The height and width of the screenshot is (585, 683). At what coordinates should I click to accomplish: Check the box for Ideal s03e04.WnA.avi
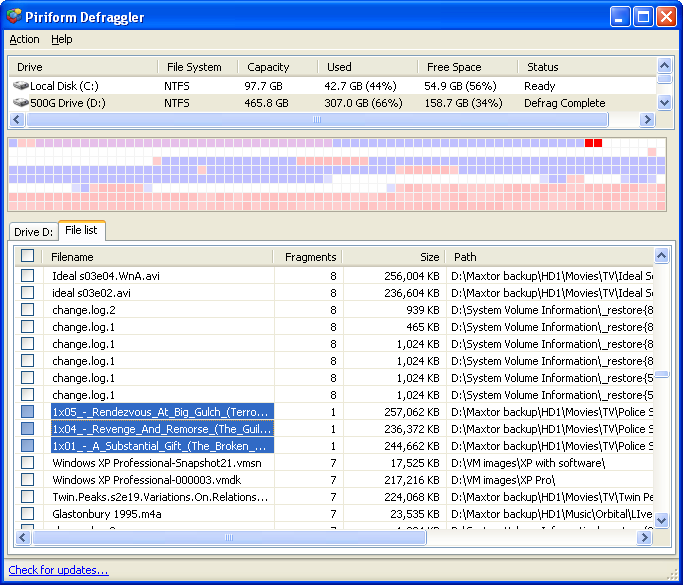point(28,276)
